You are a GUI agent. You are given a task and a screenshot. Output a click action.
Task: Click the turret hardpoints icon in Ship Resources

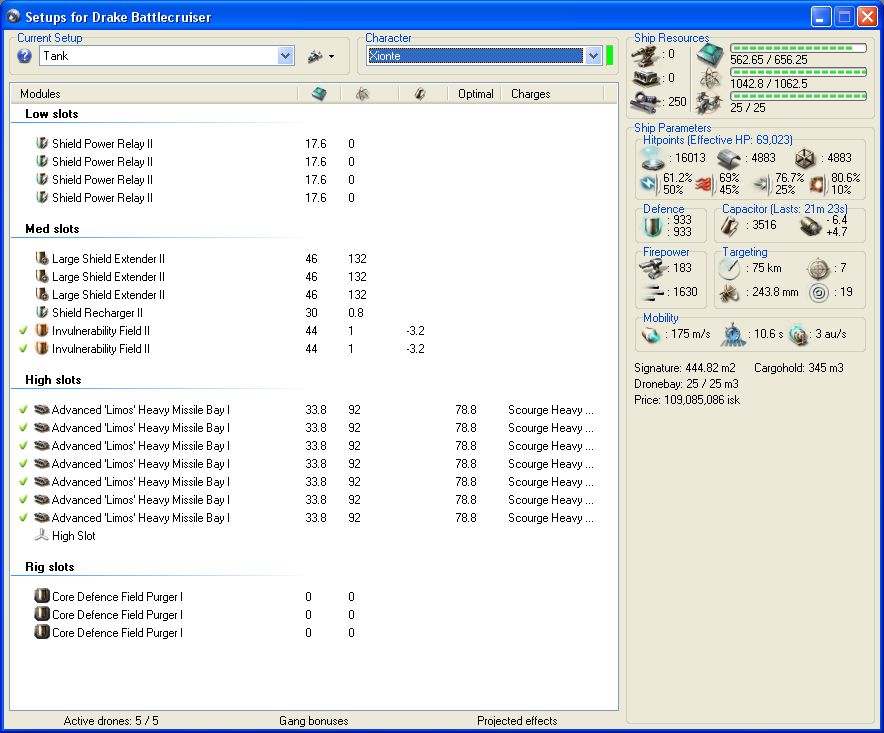[645, 55]
